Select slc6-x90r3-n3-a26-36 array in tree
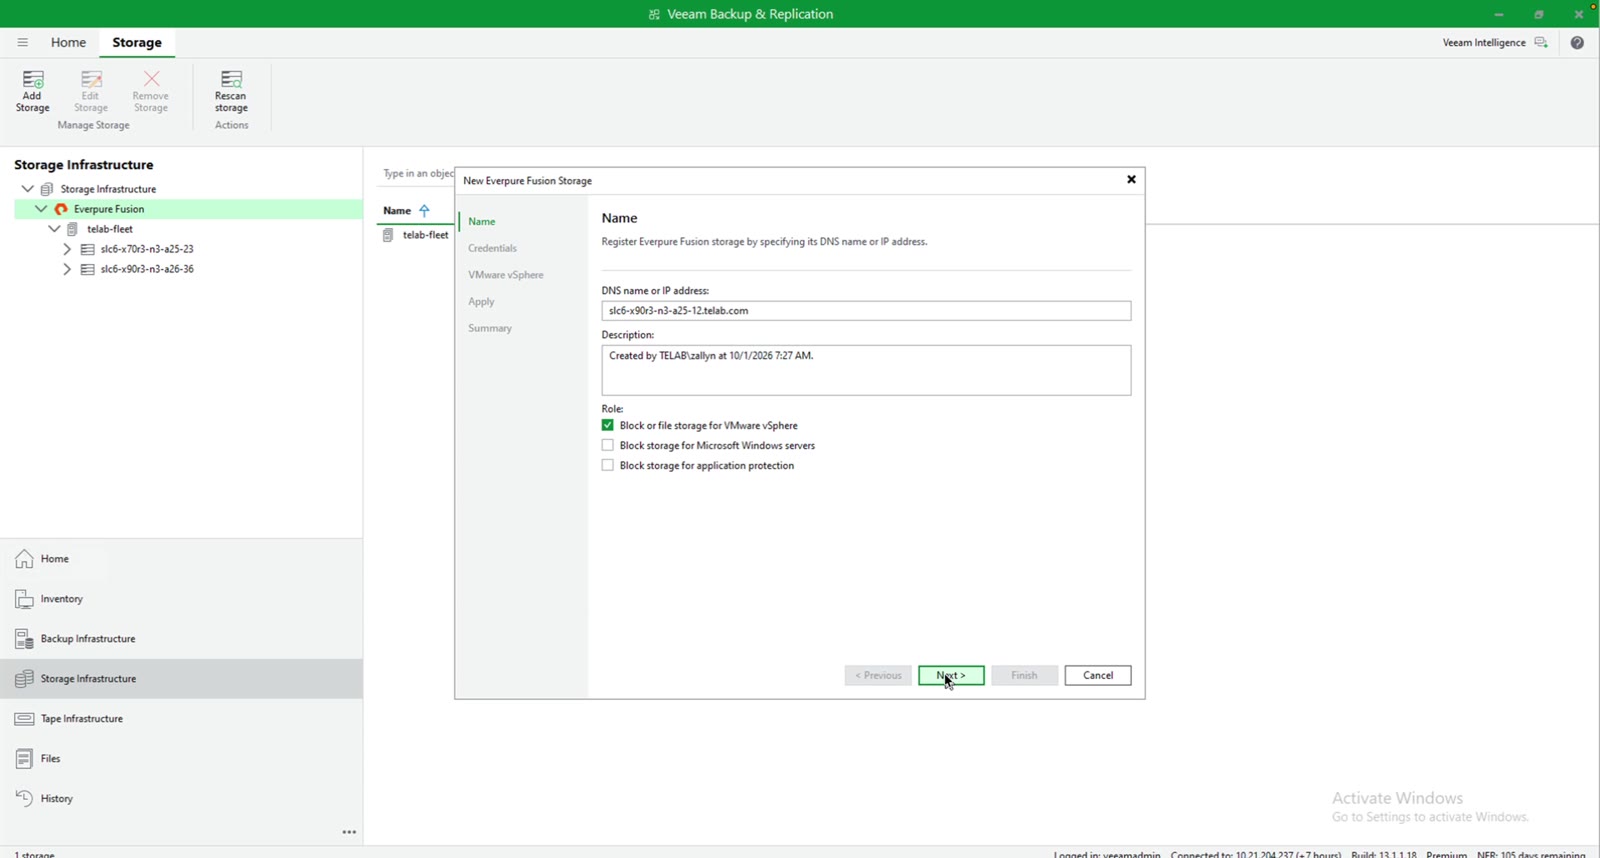The height and width of the screenshot is (858, 1600). pyautogui.click(x=147, y=269)
